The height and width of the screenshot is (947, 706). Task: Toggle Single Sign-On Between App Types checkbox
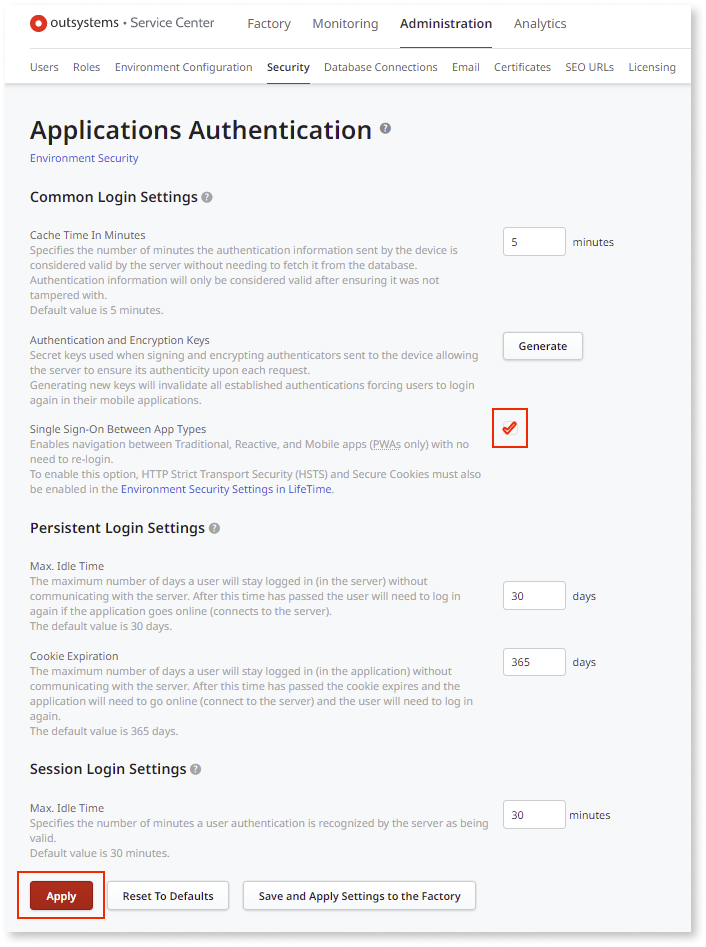click(510, 428)
